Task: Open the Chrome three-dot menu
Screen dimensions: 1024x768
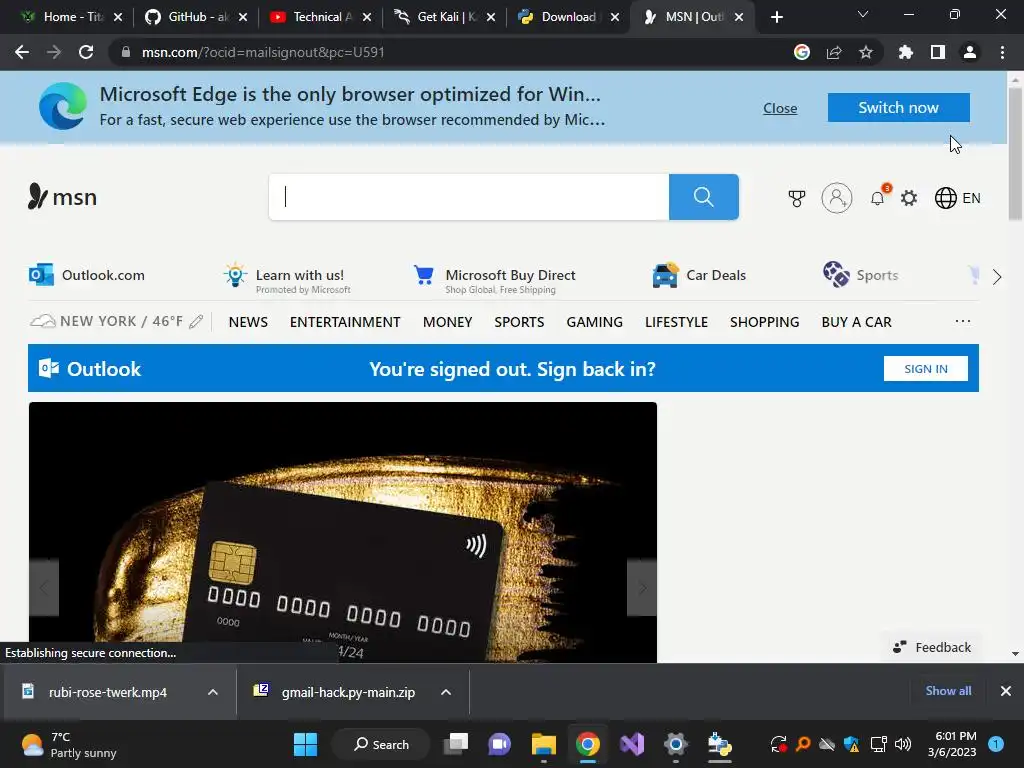Action: point(1002,52)
